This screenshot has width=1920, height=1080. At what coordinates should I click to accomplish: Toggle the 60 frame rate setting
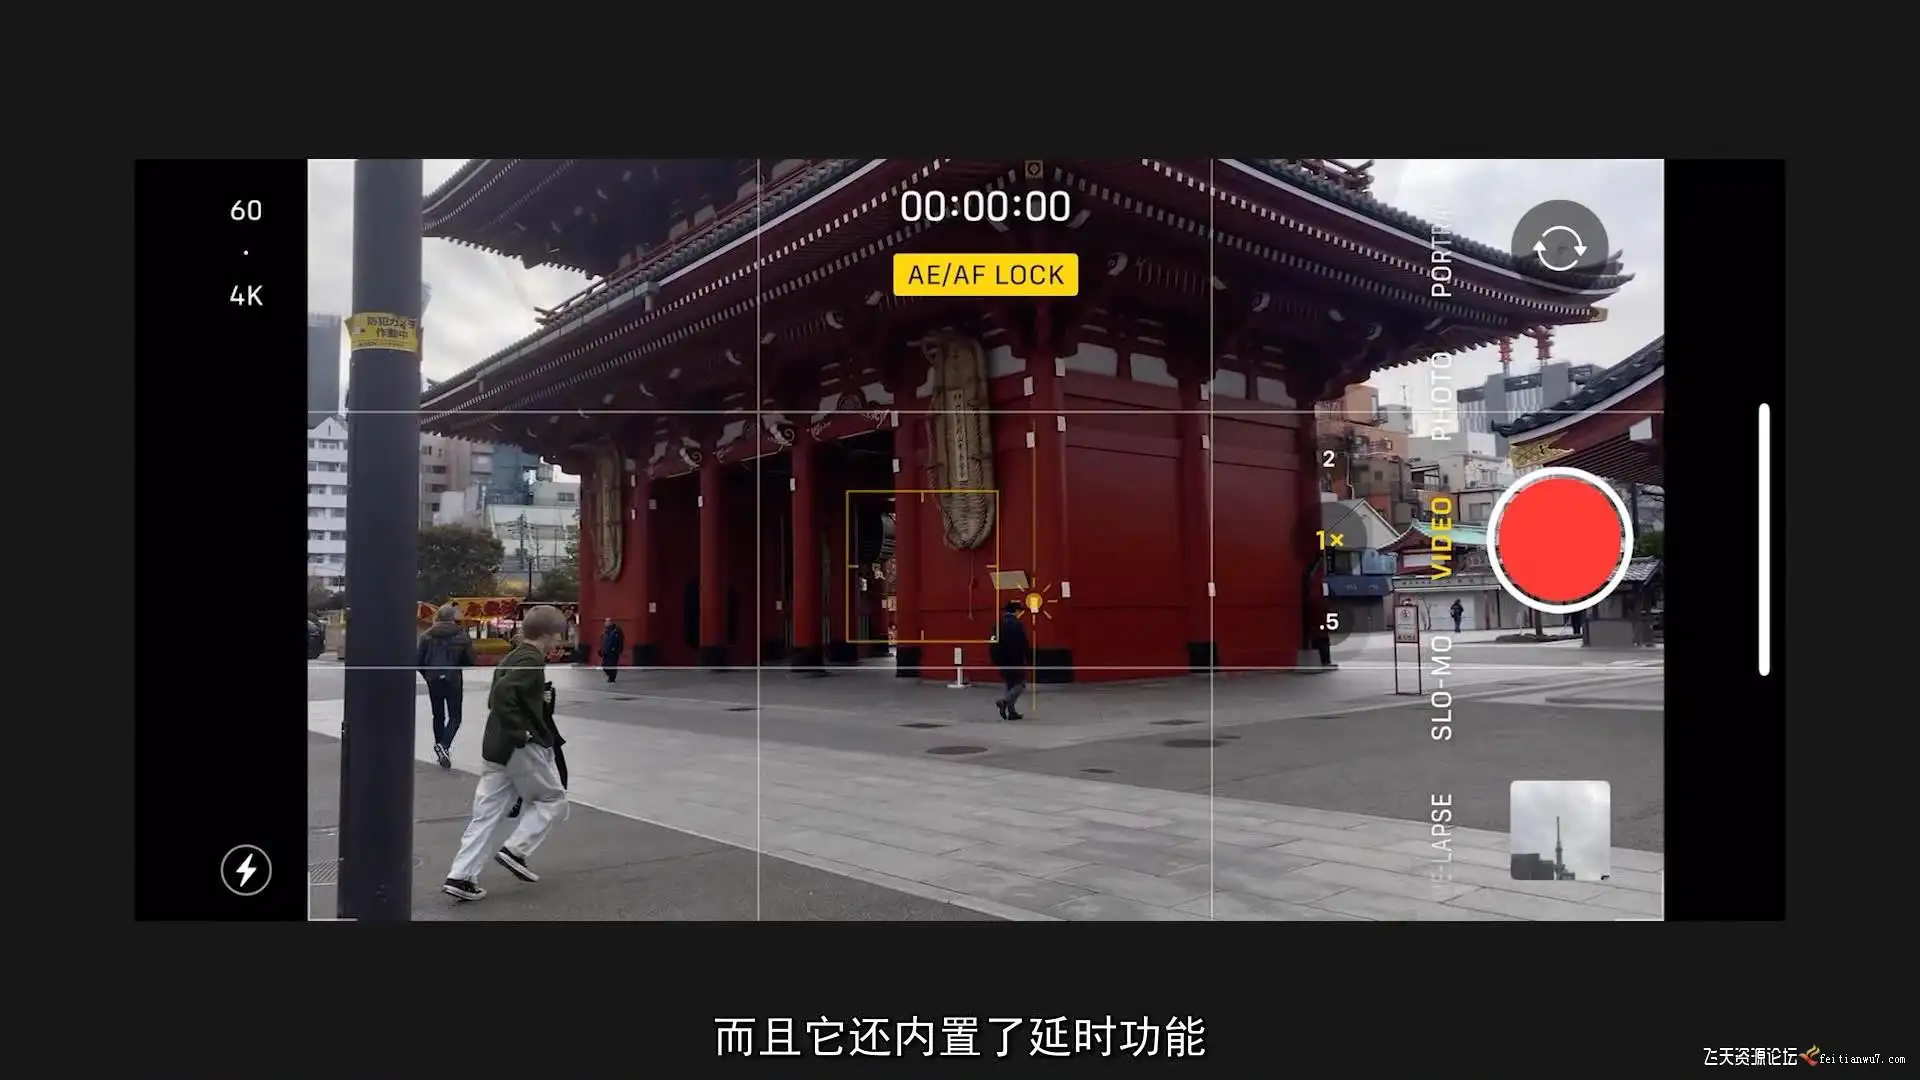pos(246,211)
